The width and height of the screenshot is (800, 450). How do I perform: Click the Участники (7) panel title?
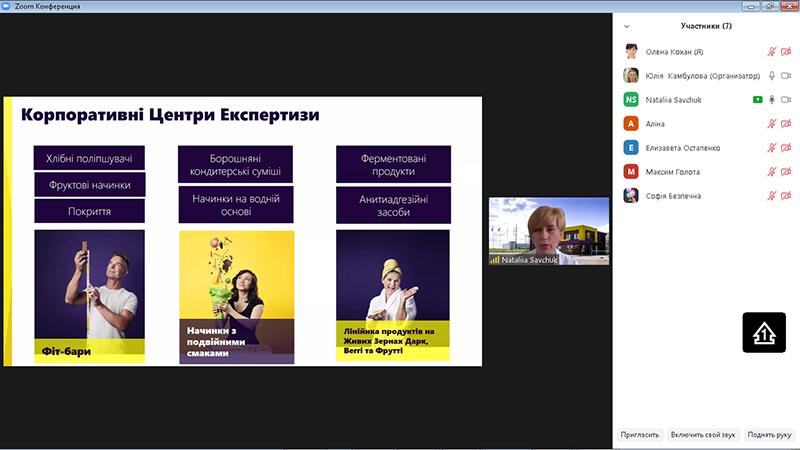[706, 26]
